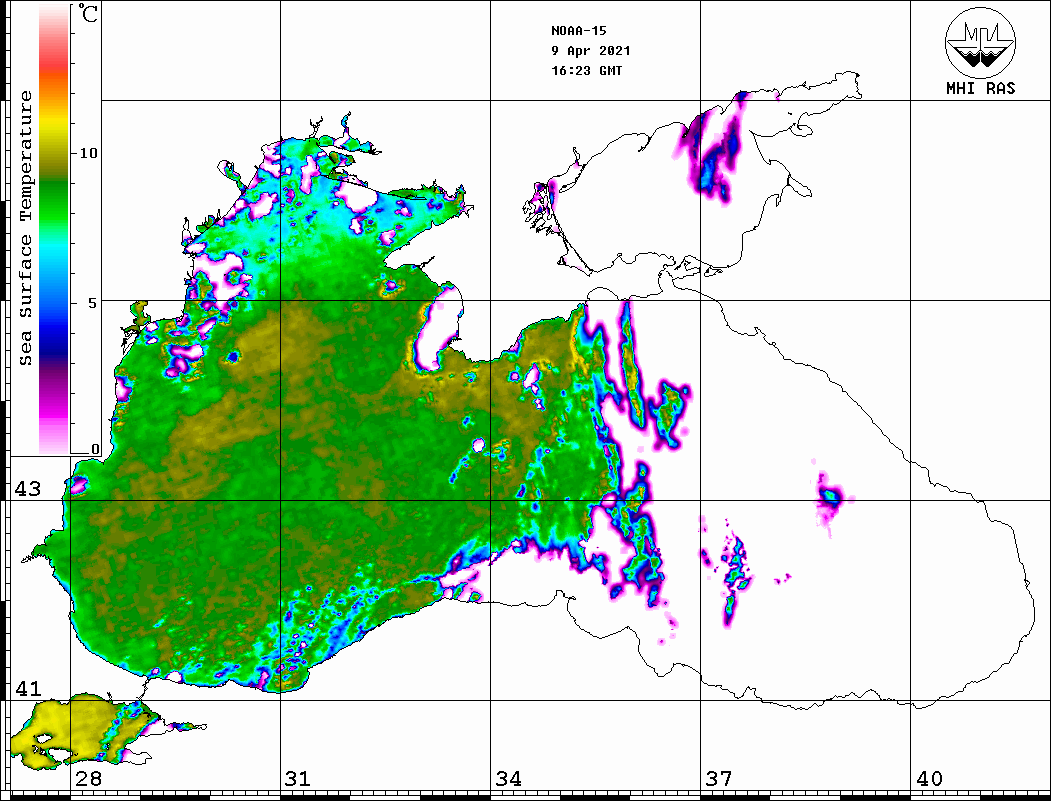Click the longitude label "28"
This screenshot has height=801, width=1051.
(x=88, y=779)
